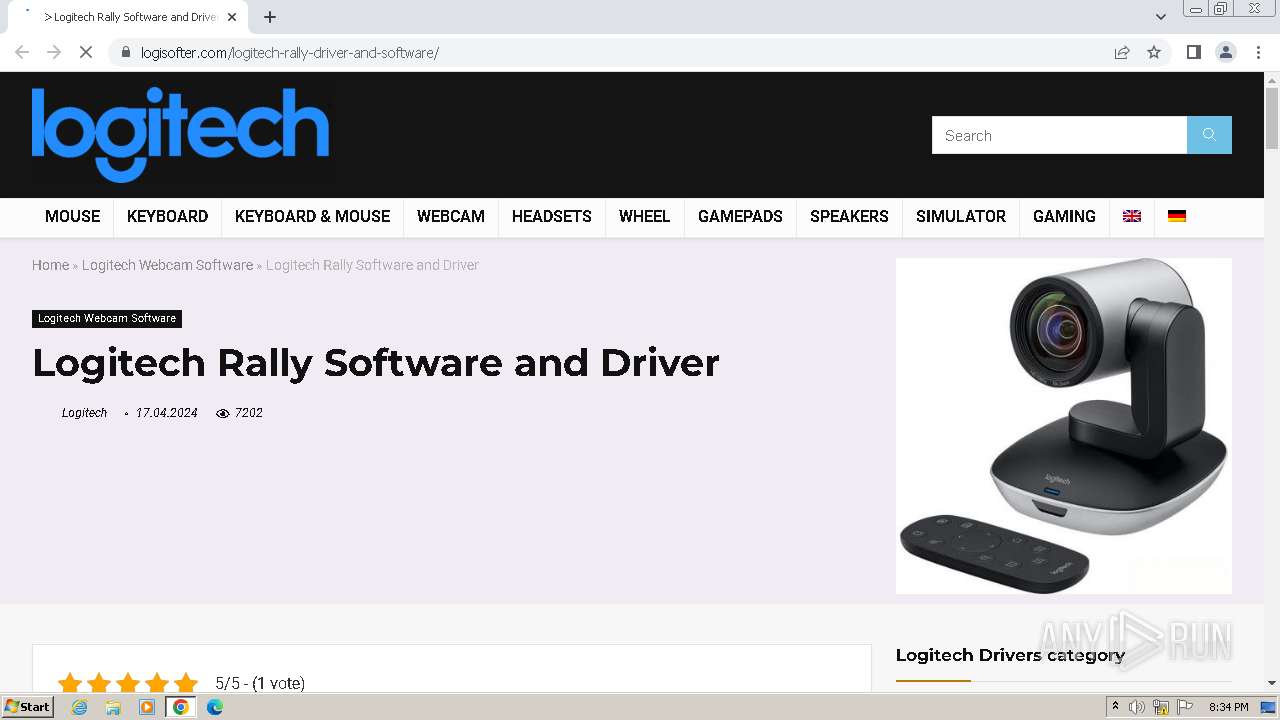Go back to previous page
This screenshot has width=1280, height=720.
tap(22, 52)
